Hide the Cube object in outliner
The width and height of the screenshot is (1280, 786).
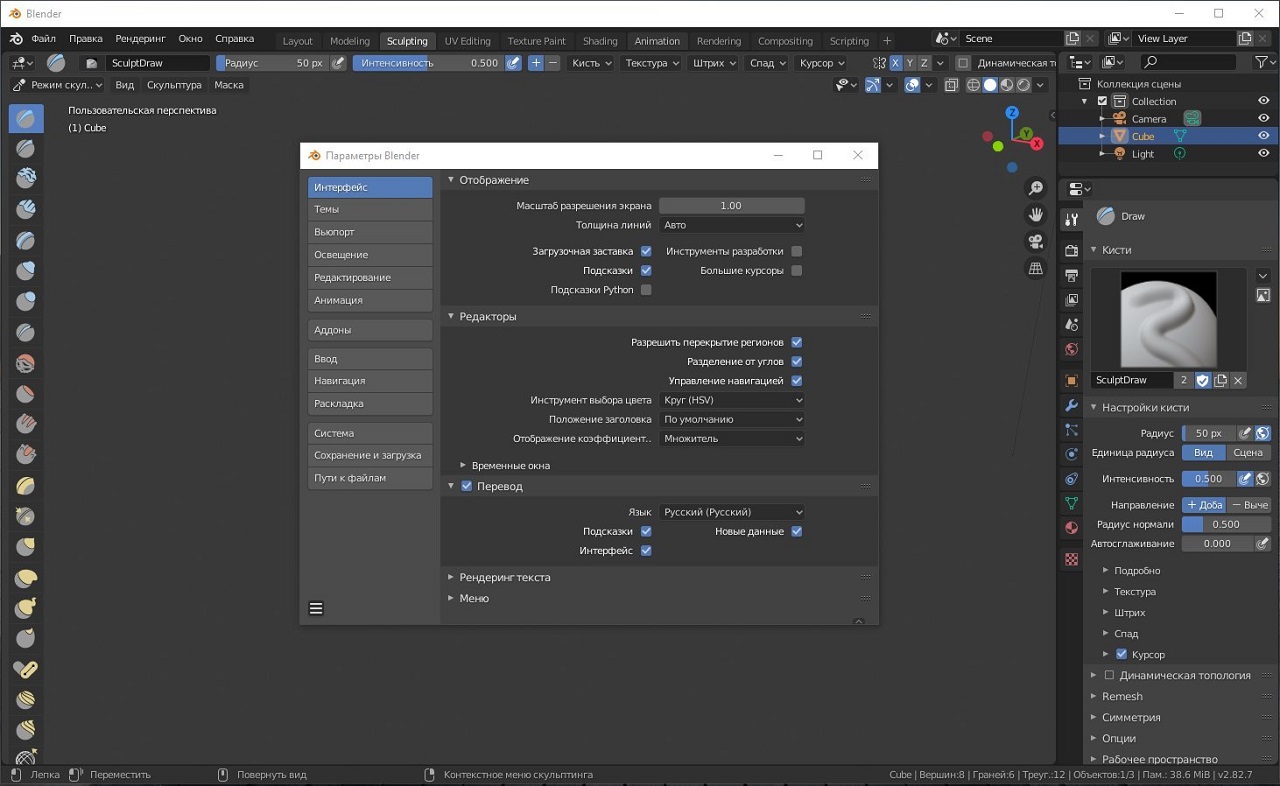(x=1264, y=136)
